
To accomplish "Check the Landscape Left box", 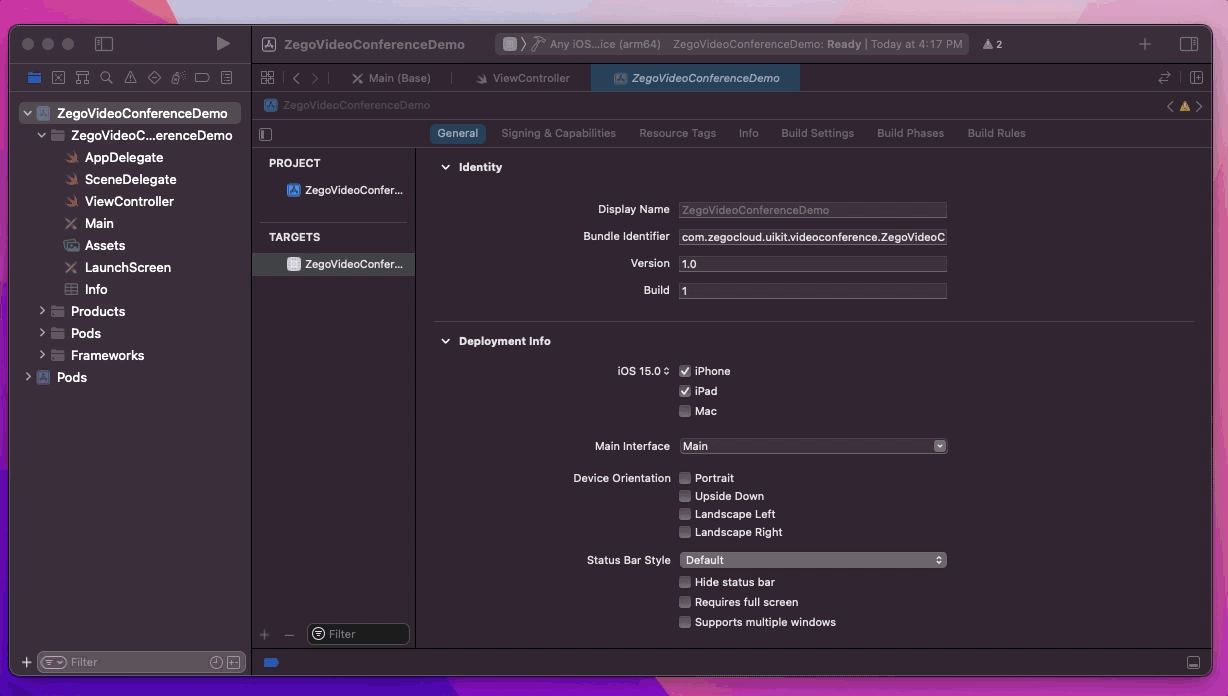I will click(685, 514).
